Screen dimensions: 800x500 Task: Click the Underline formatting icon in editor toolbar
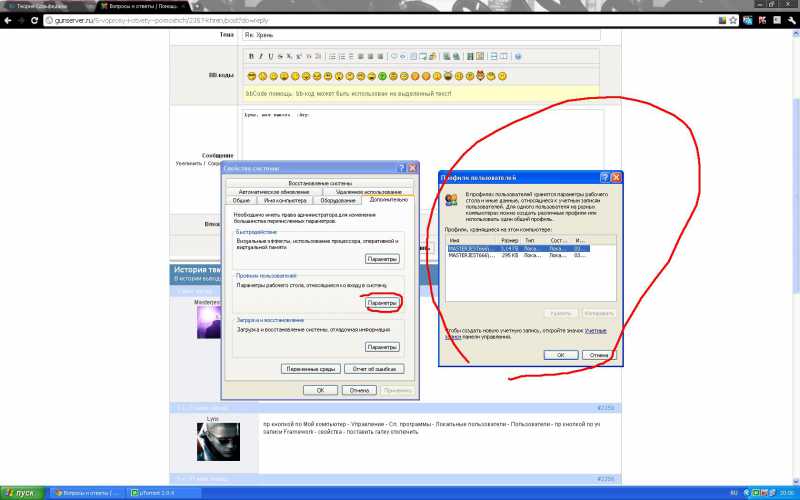(270, 56)
